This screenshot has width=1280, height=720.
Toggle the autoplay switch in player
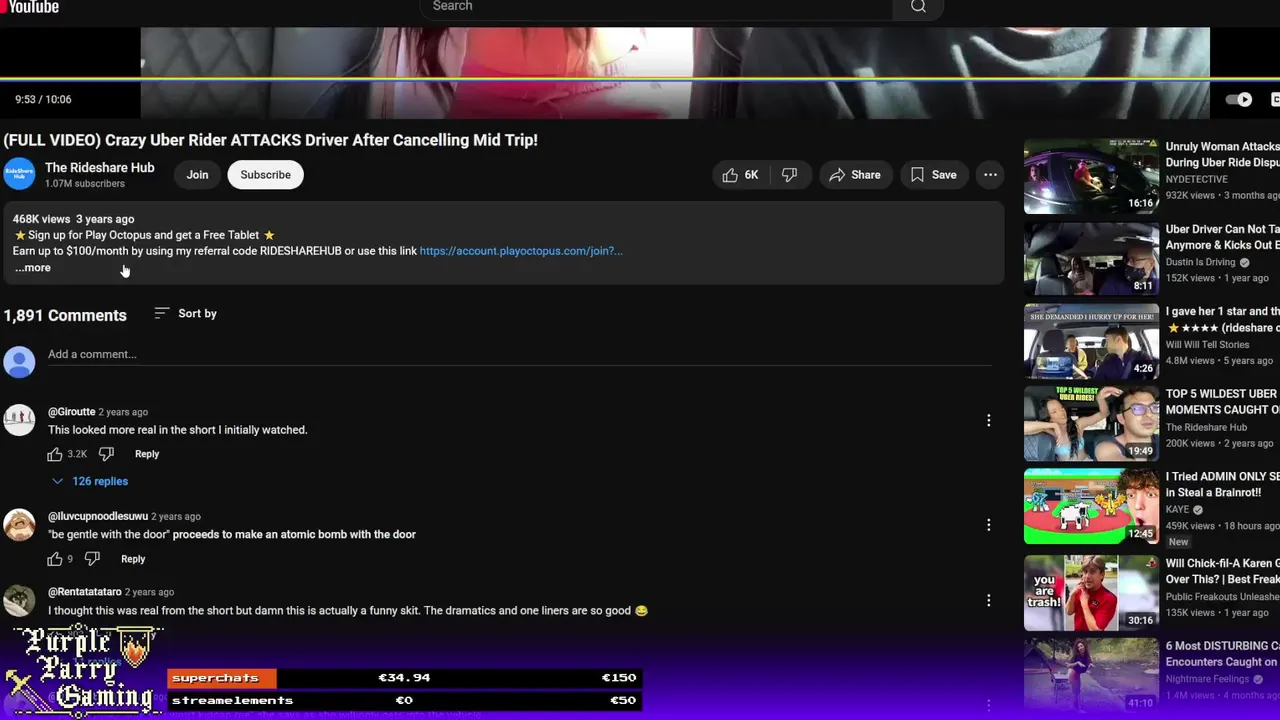pos(1239,99)
